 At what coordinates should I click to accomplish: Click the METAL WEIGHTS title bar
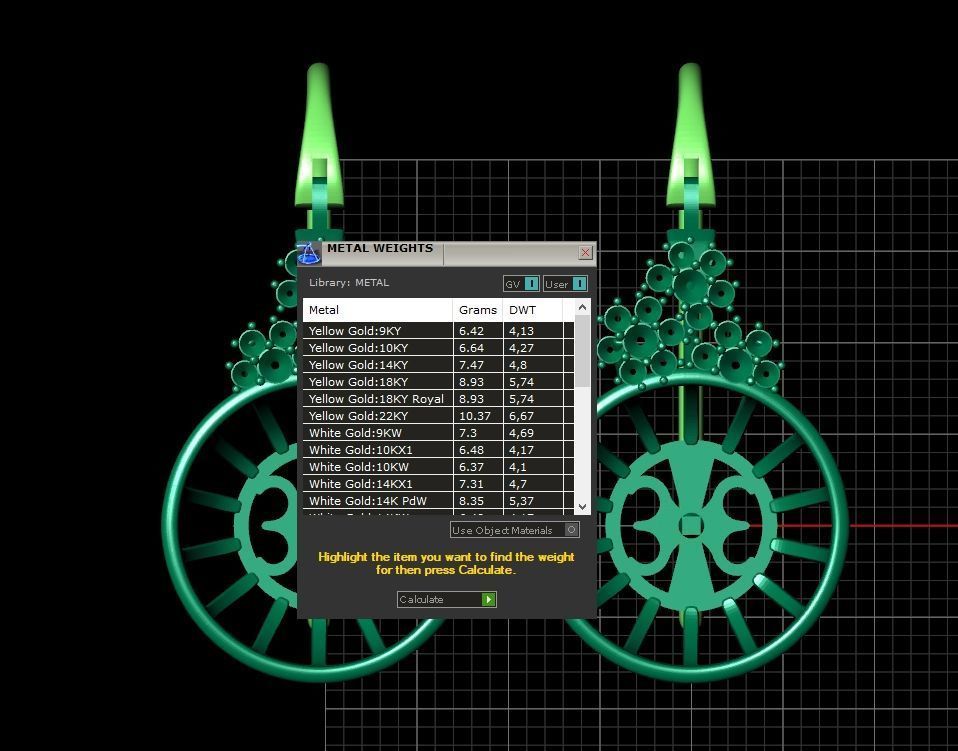point(448,252)
